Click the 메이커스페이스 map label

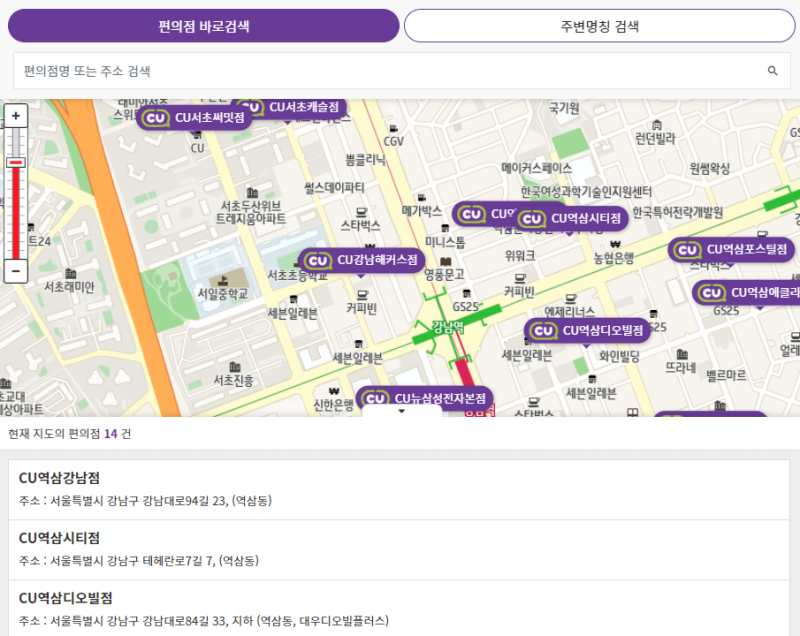coord(536,168)
